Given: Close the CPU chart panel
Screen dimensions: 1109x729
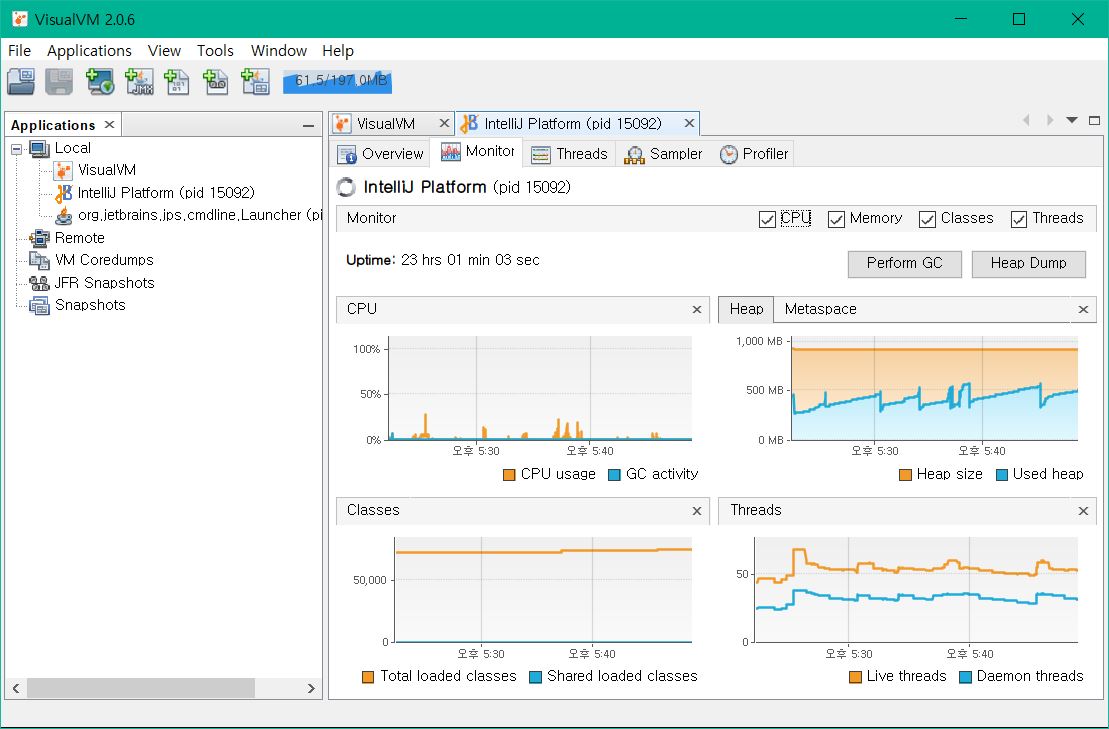Looking at the screenshot, I should 697,310.
